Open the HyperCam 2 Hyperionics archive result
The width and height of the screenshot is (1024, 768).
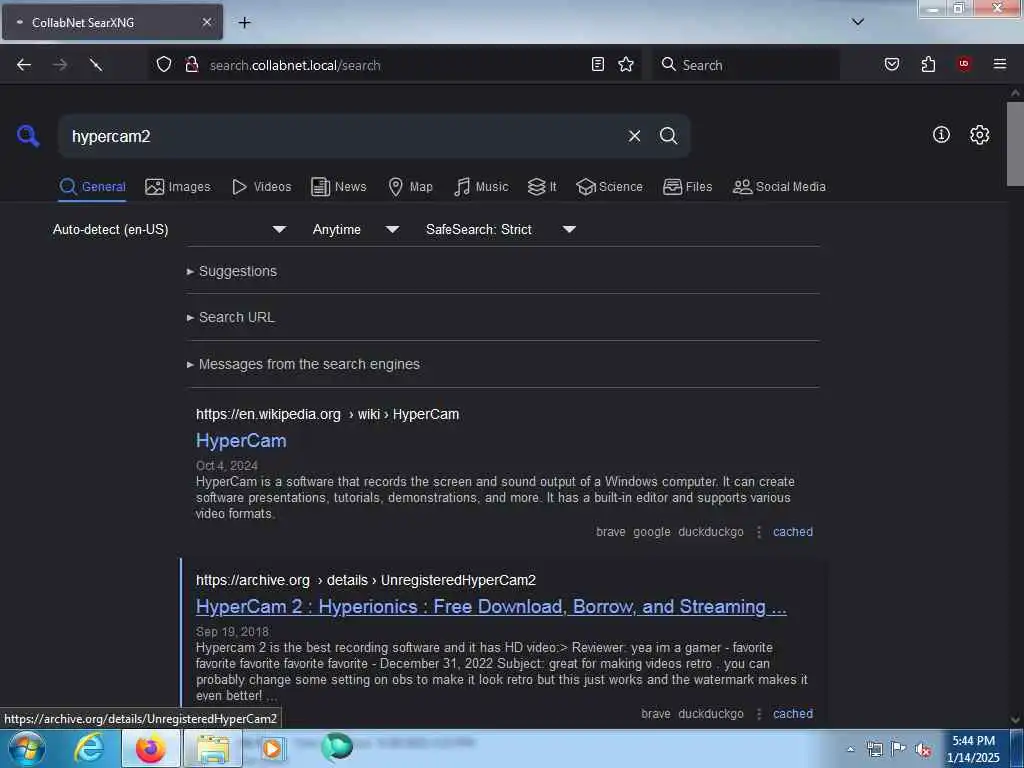click(491, 607)
